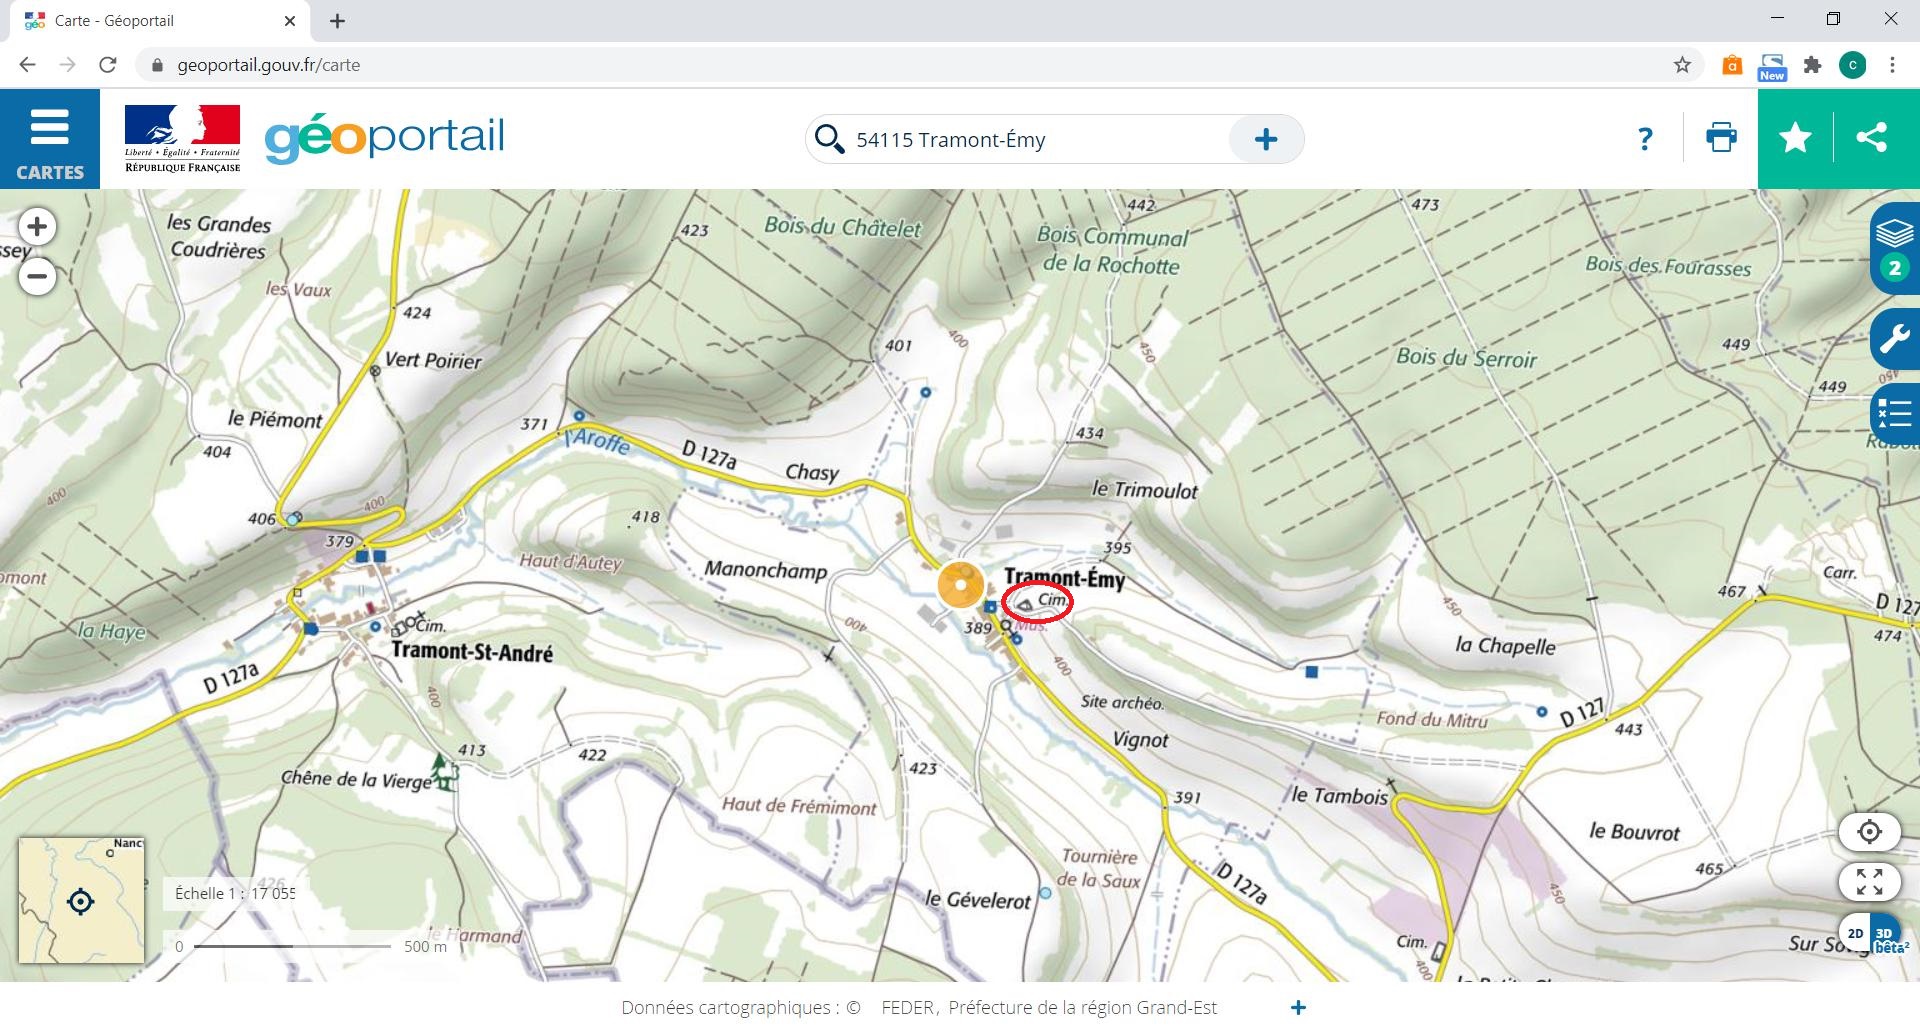Close the Carte - Géoportail tab
This screenshot has width=1920, height=1030.
[x=290, y=20]
